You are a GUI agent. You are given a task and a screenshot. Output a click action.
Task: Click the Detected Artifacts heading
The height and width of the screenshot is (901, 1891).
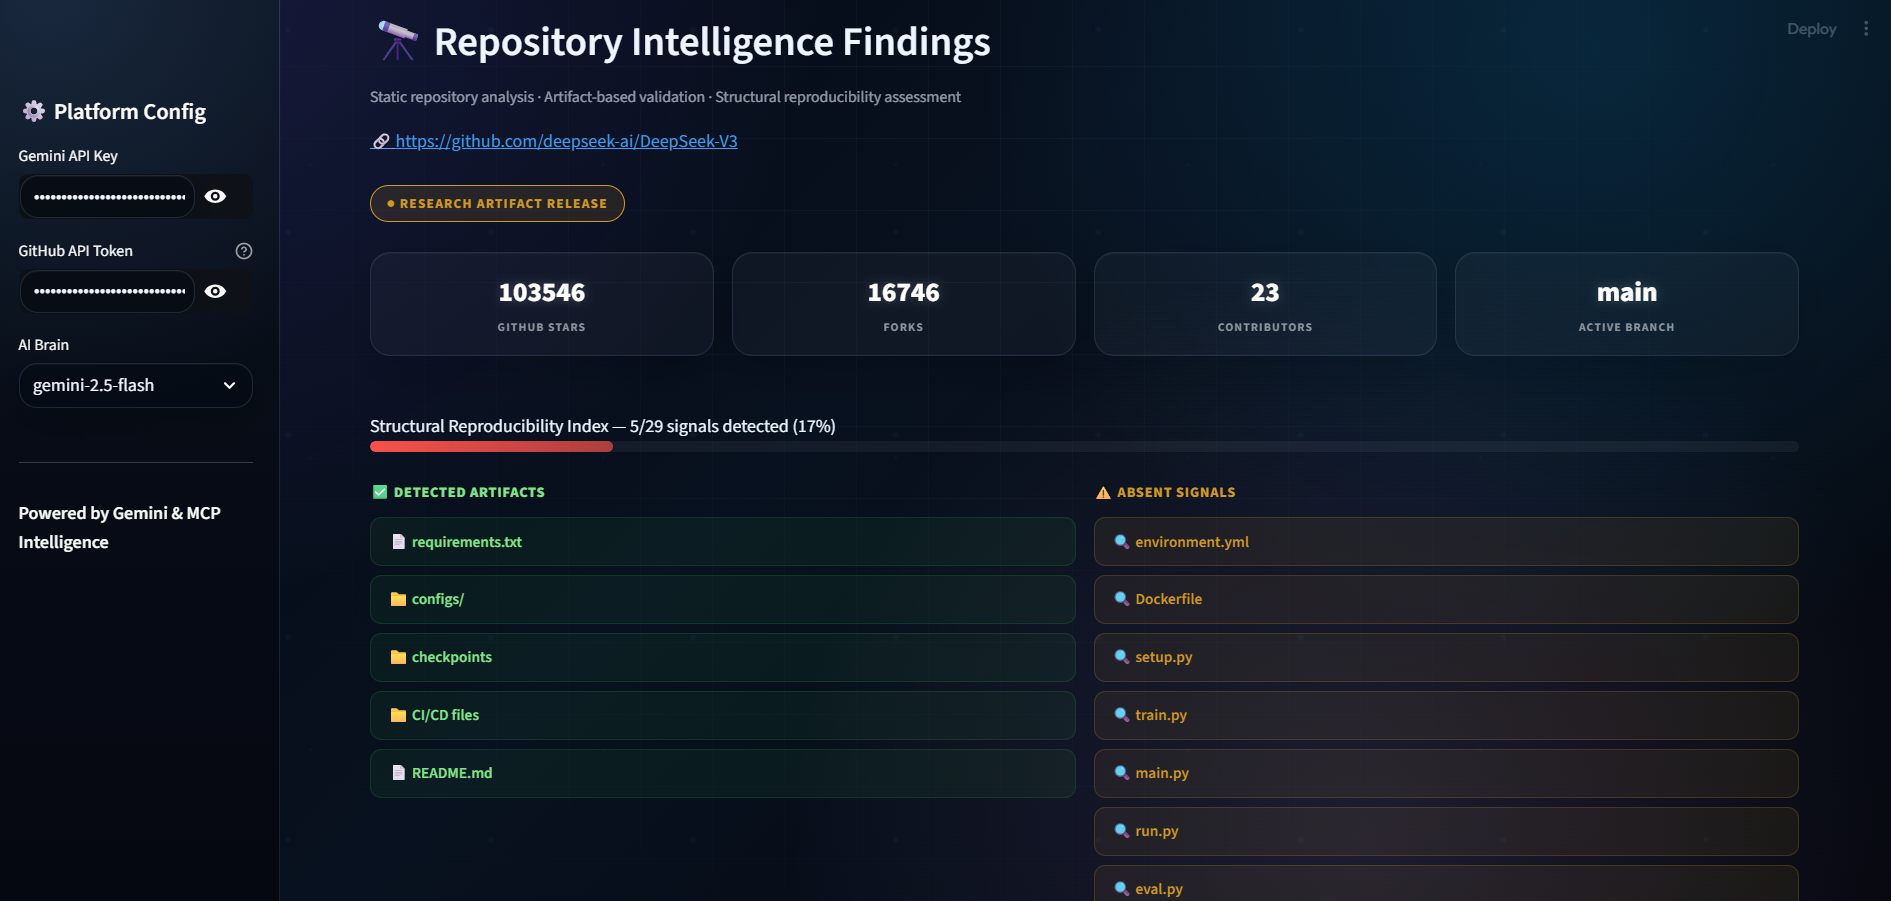pyautogui.click(x=469, y=492)
